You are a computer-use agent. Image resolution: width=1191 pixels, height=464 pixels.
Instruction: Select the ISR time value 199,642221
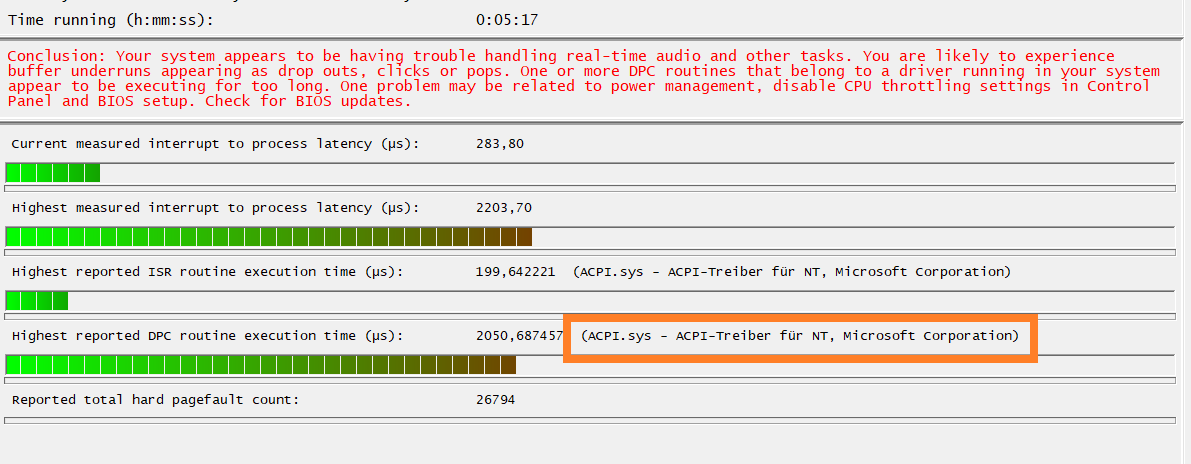(x=515, y=271)
